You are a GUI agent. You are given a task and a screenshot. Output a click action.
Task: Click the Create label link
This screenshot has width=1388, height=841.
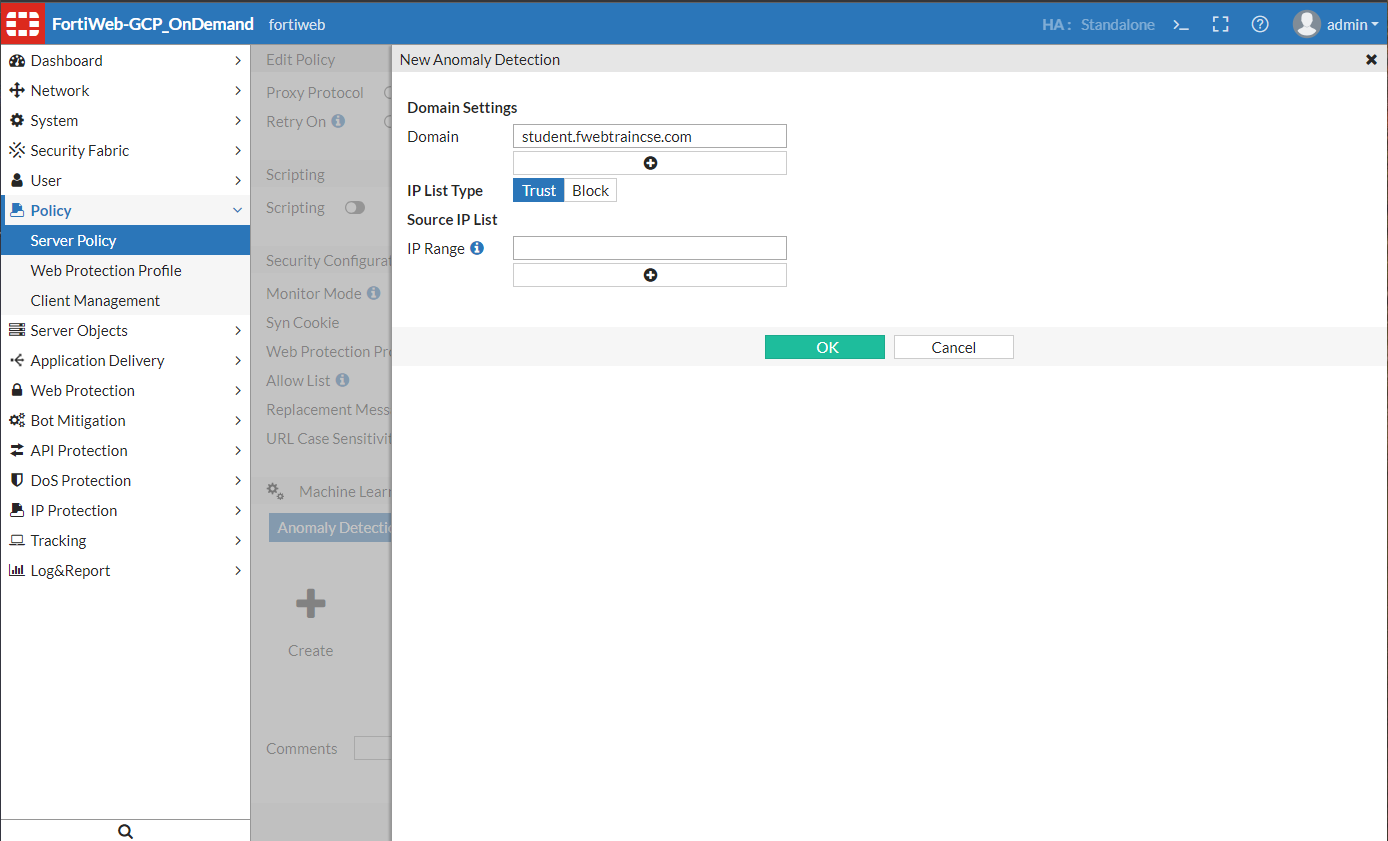(311, 650)
